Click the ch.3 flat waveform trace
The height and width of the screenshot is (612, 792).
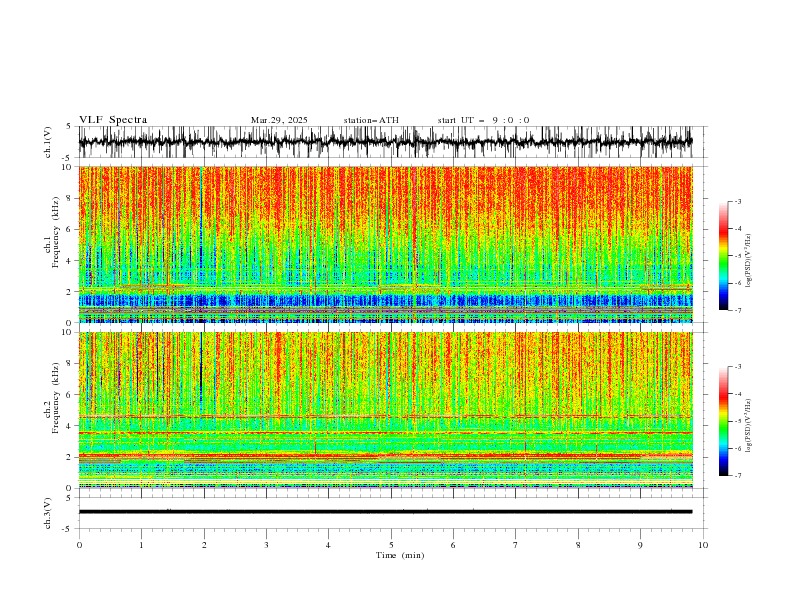pyautogui.click(x=385, y=512)
